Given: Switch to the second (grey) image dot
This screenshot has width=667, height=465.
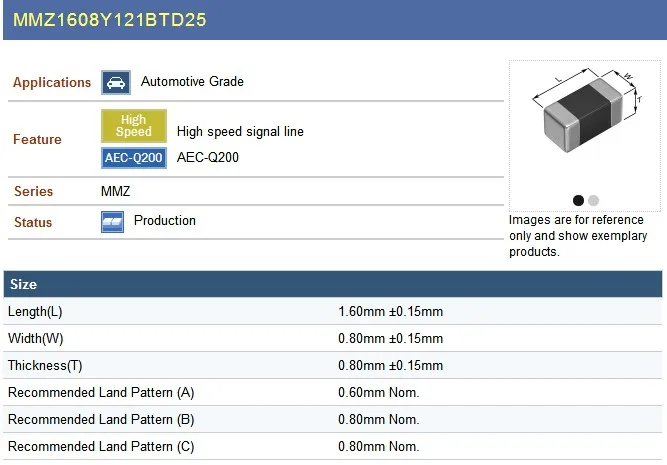Looking at the screenshot, I should (x=593, y=200).
